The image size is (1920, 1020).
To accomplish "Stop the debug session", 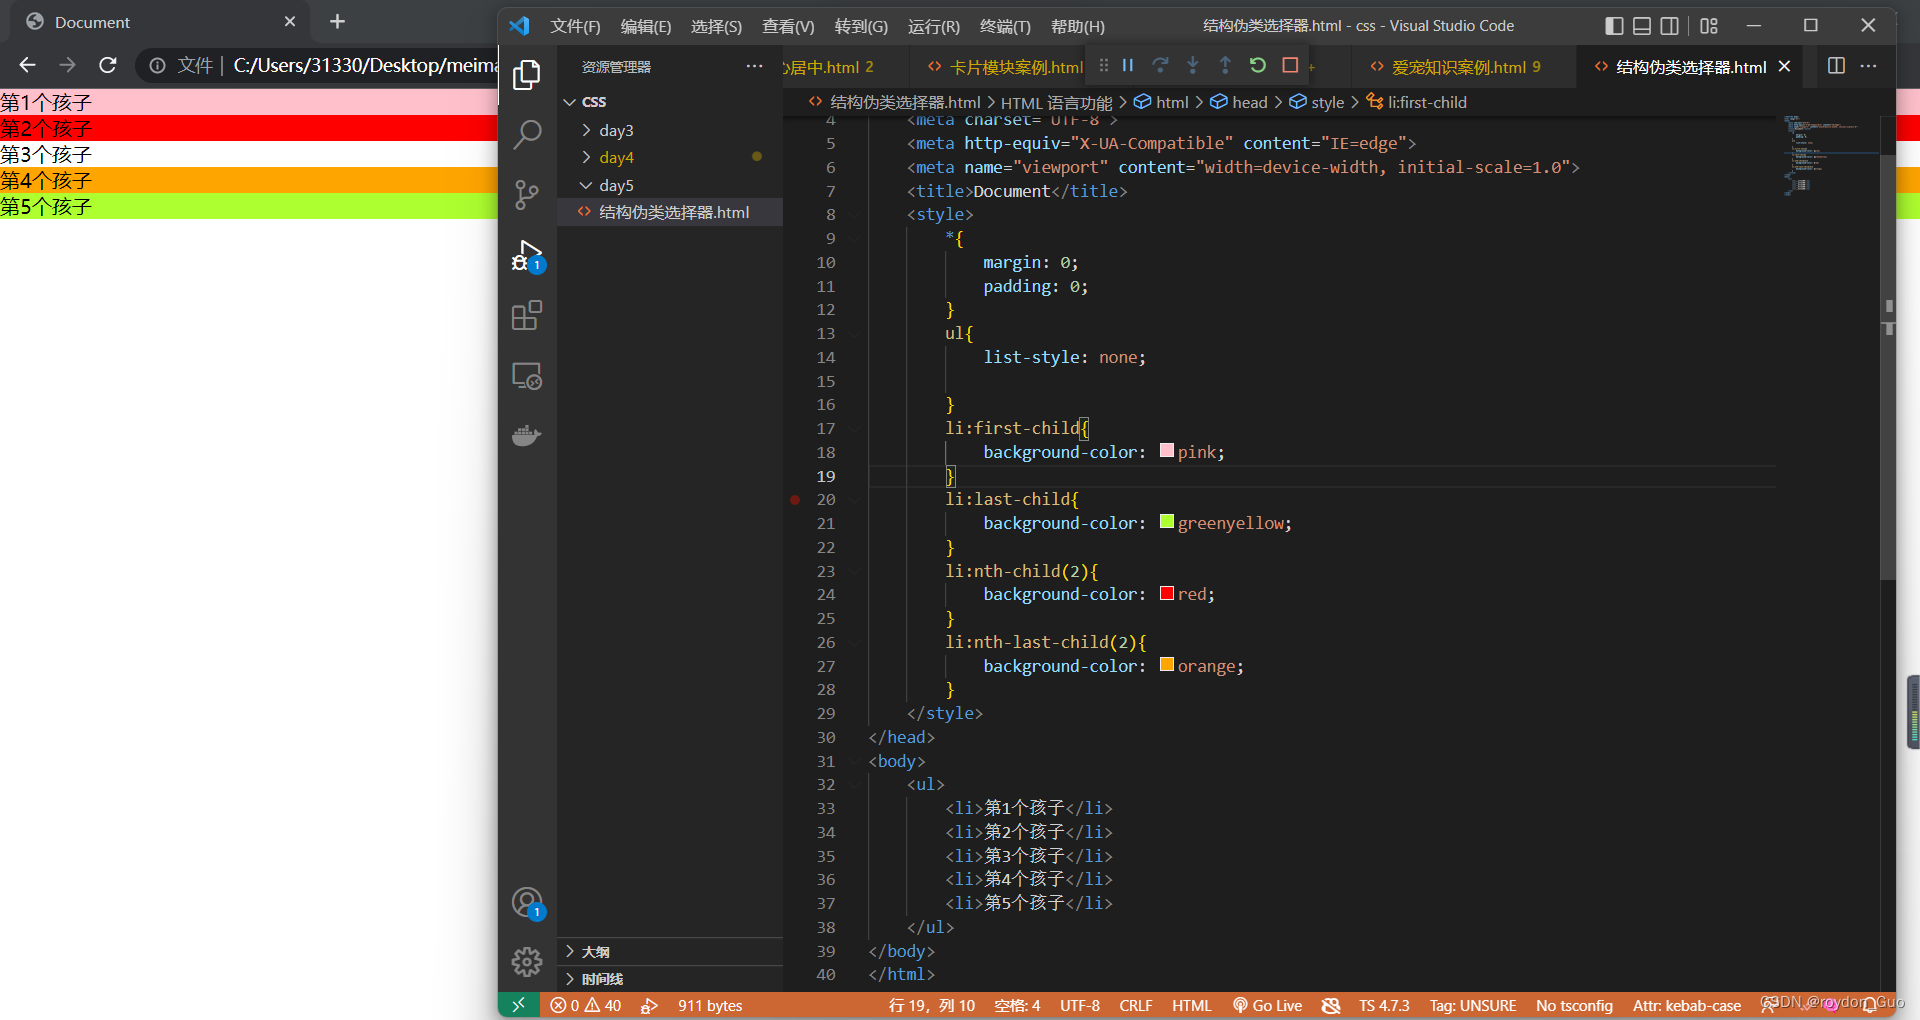I will pyautogui.click(x=1290, y=65).
